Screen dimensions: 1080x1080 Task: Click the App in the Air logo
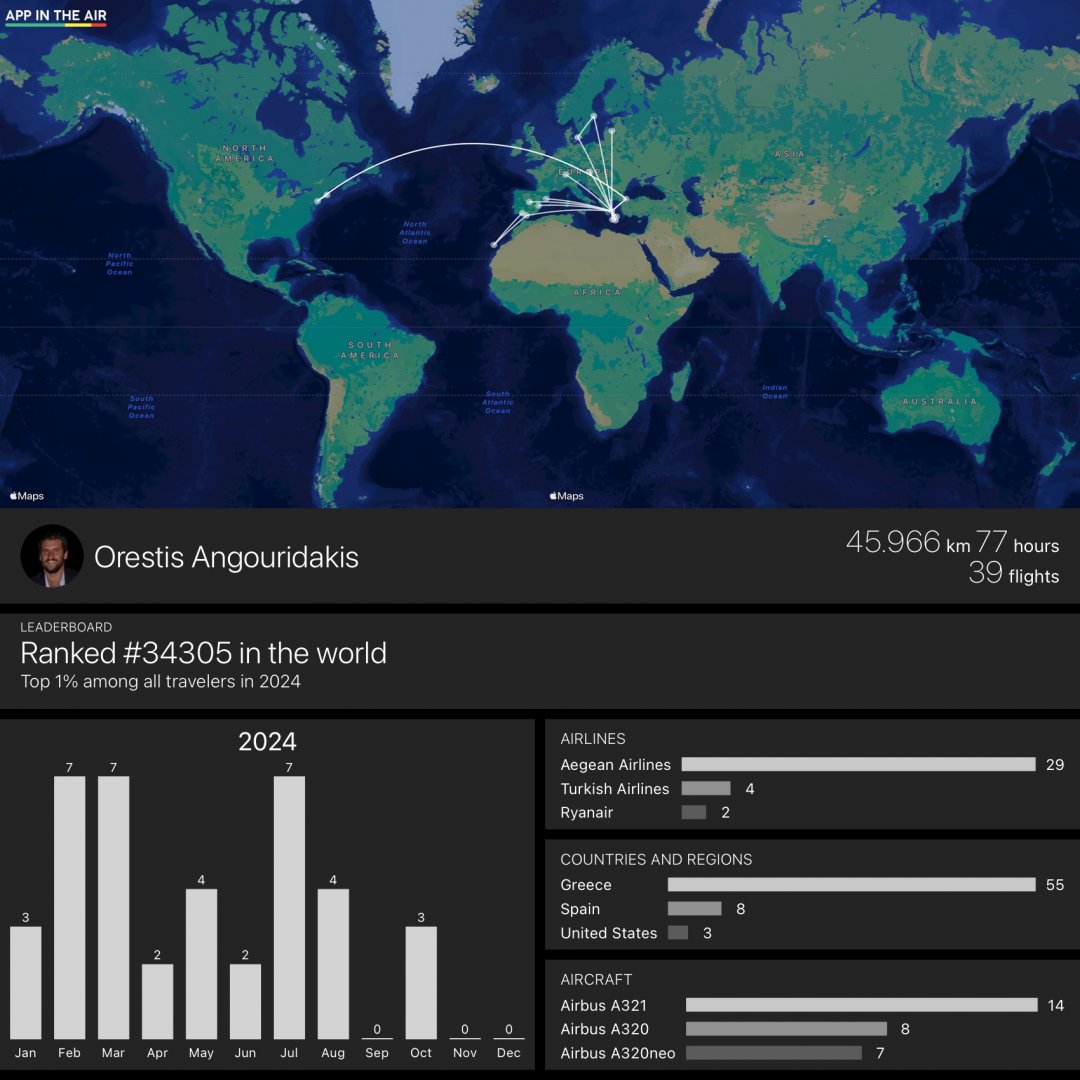[56, 16]
